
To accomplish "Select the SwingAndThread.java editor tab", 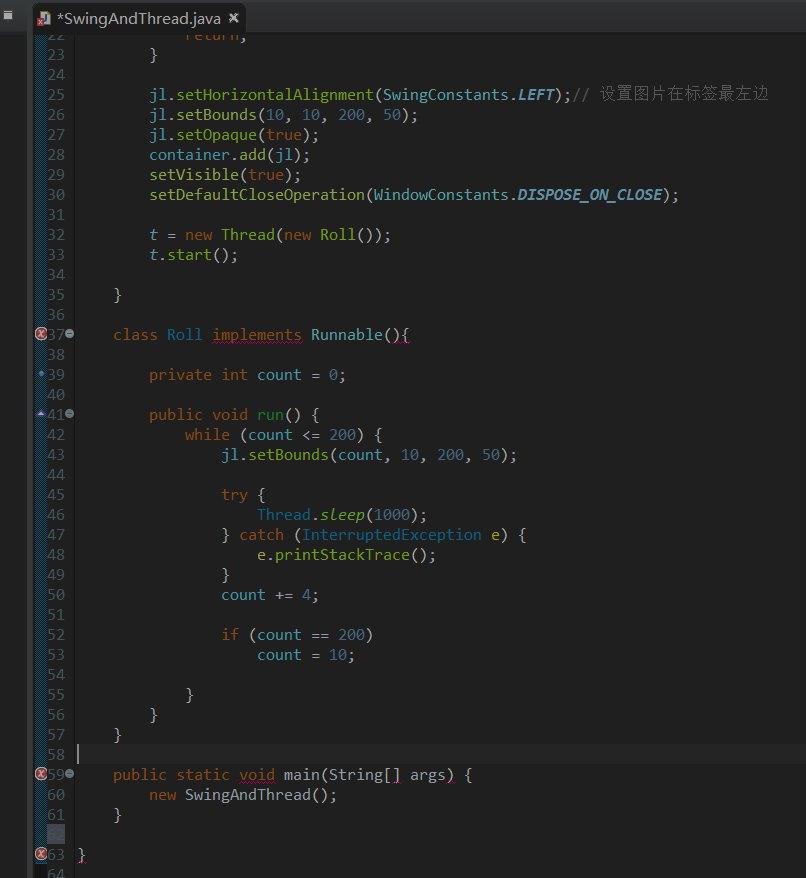I will [139, 18].
